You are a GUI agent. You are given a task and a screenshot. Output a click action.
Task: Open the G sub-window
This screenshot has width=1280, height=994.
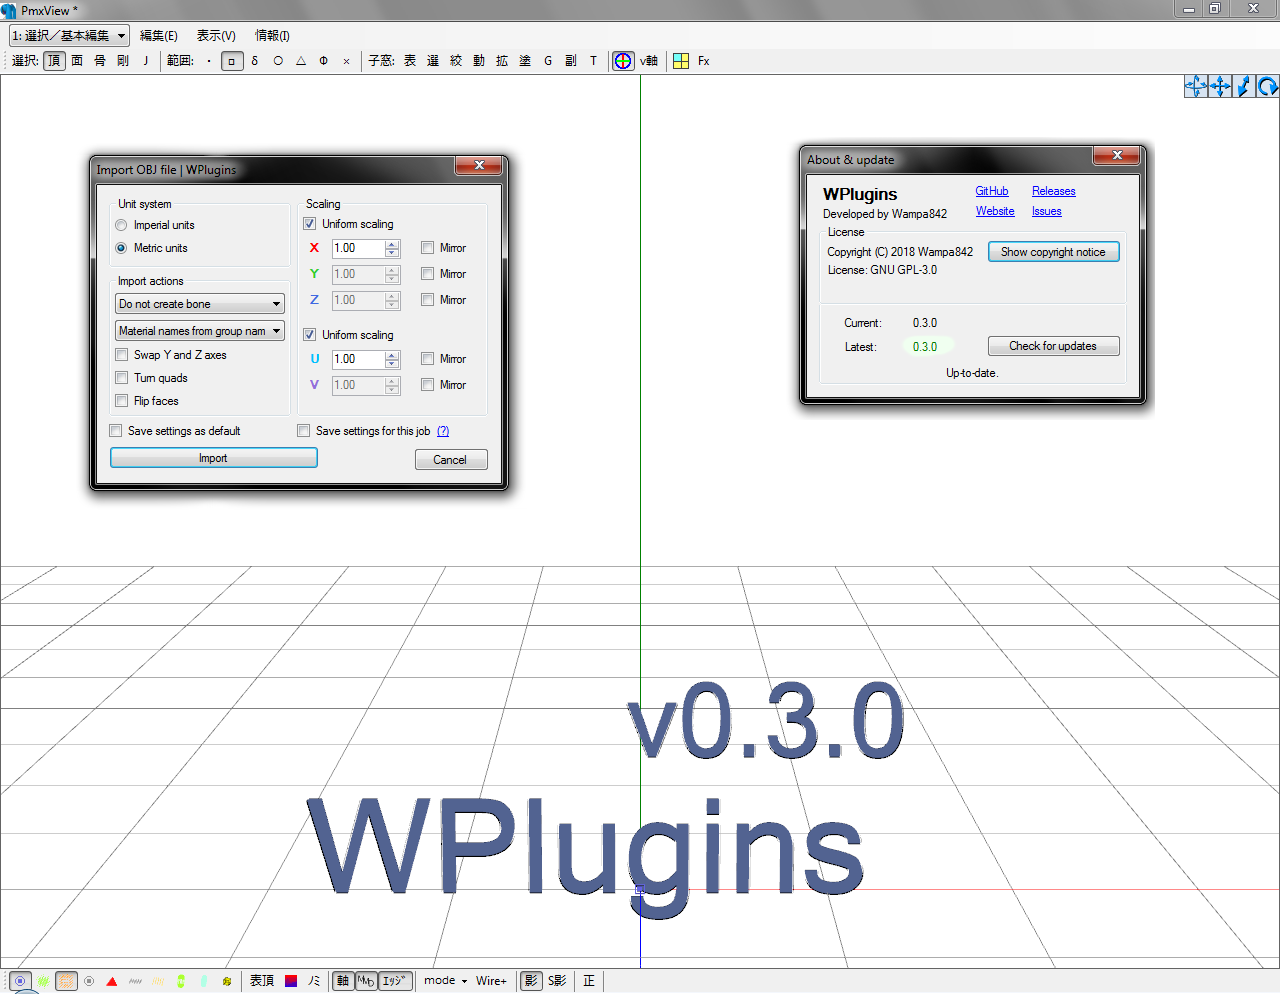(548, 61)
